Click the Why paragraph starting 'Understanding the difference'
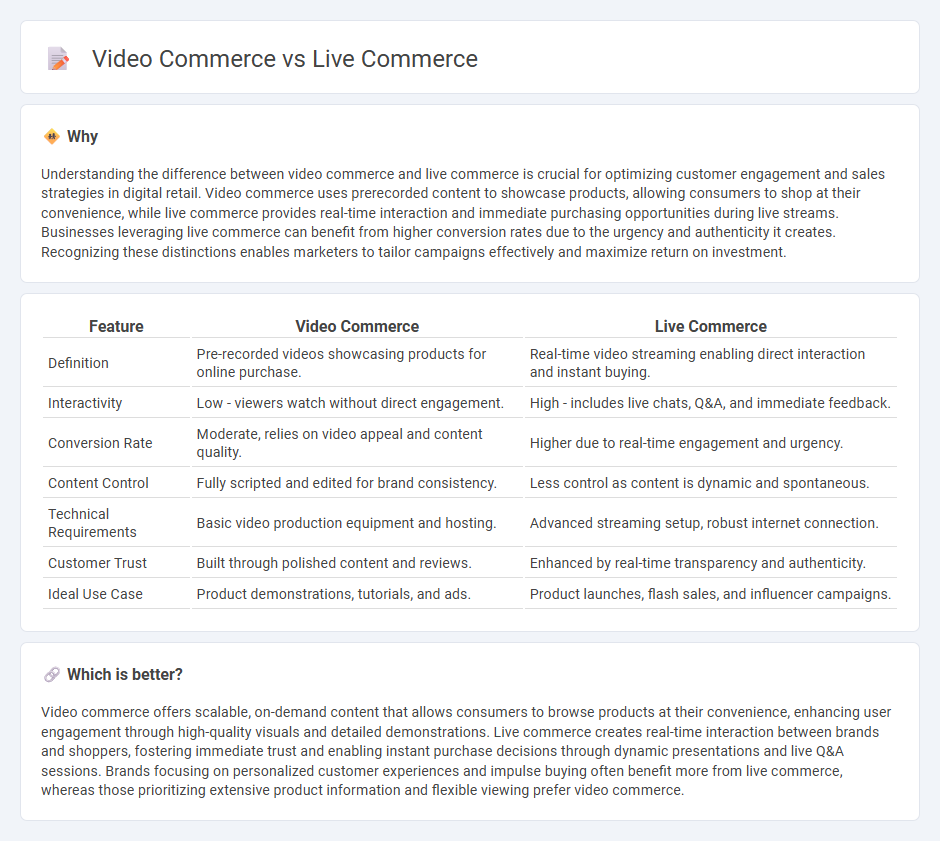940x841 pixels. tap(463, 213)
